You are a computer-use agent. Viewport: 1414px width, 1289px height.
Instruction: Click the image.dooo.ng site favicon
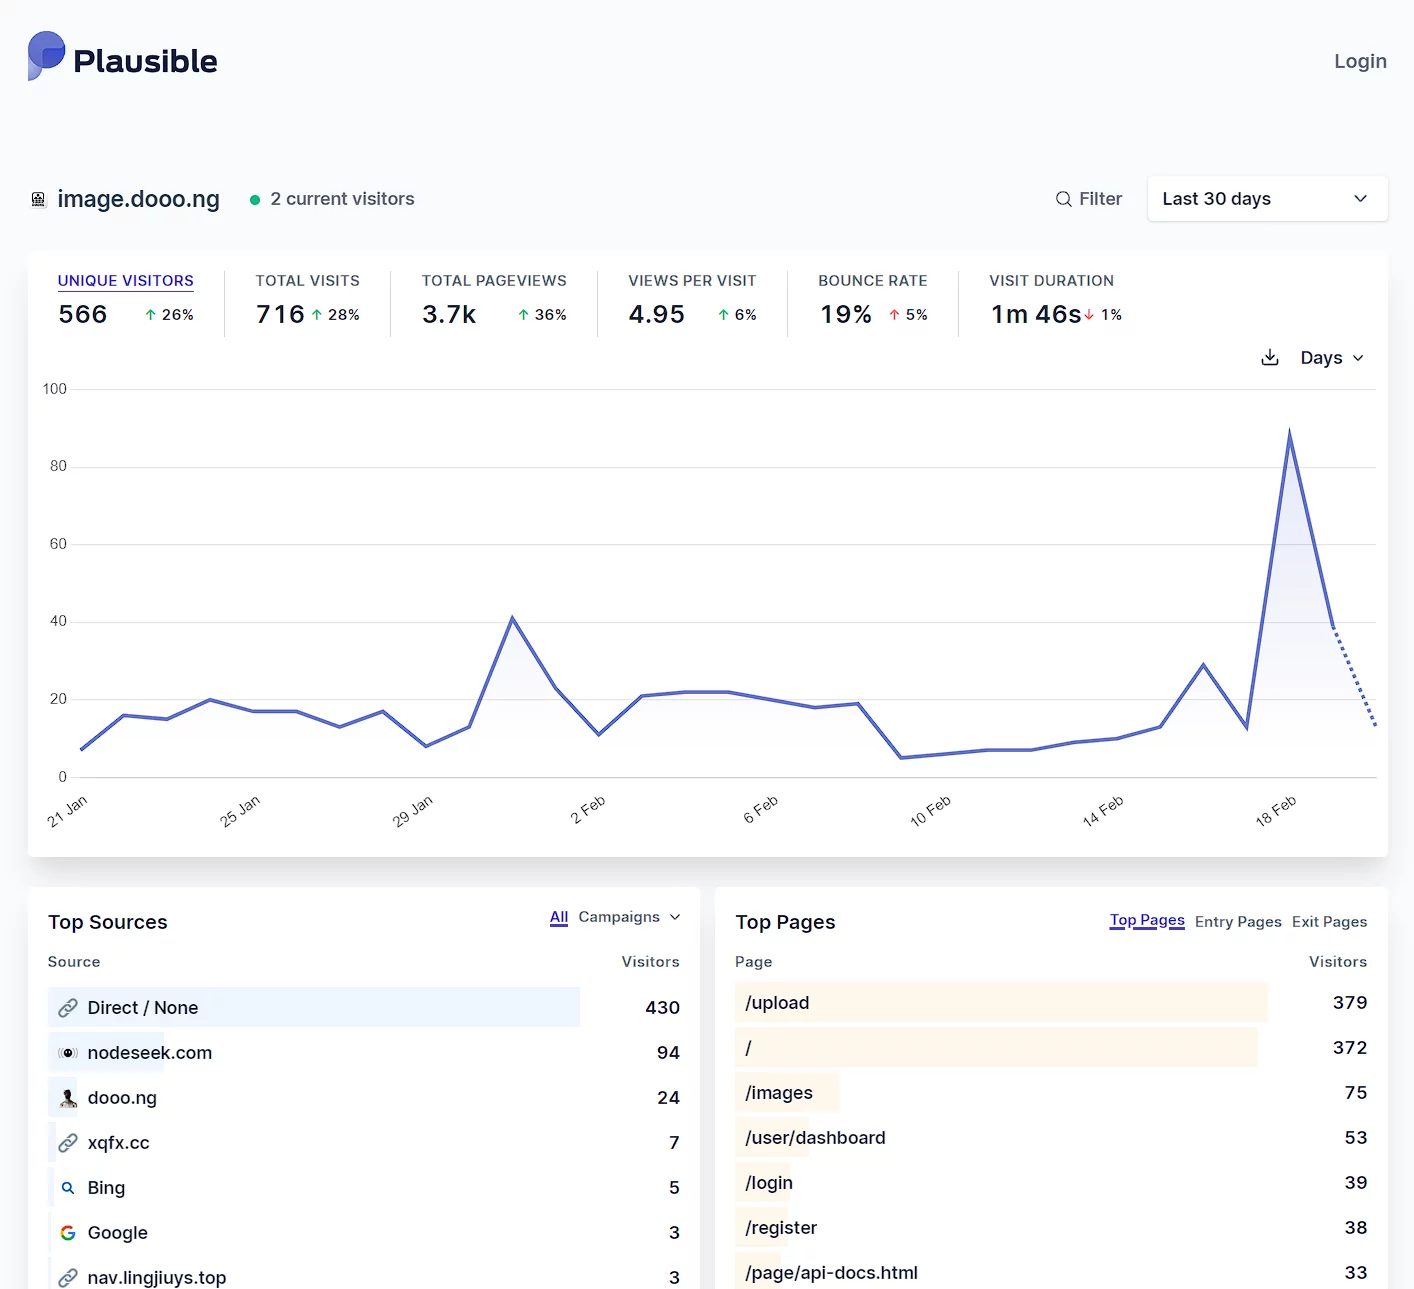pyautogui.click(x=39, y=199)
